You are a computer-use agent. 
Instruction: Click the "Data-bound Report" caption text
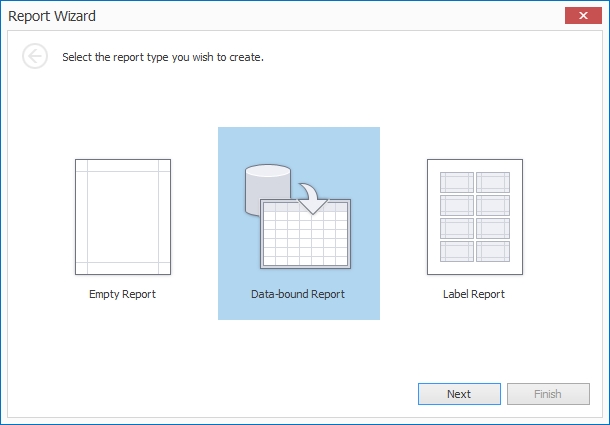(x=298, y=294)
